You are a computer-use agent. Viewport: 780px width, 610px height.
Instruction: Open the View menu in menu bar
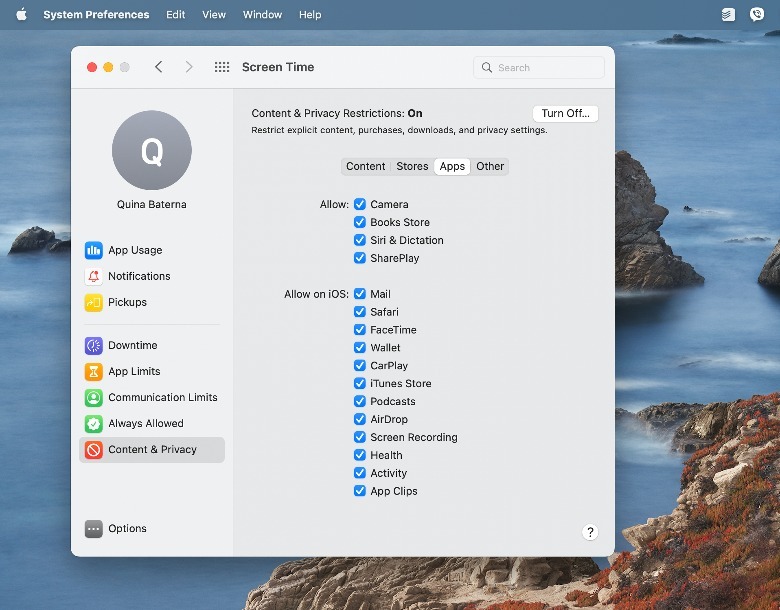coord(214,15)
